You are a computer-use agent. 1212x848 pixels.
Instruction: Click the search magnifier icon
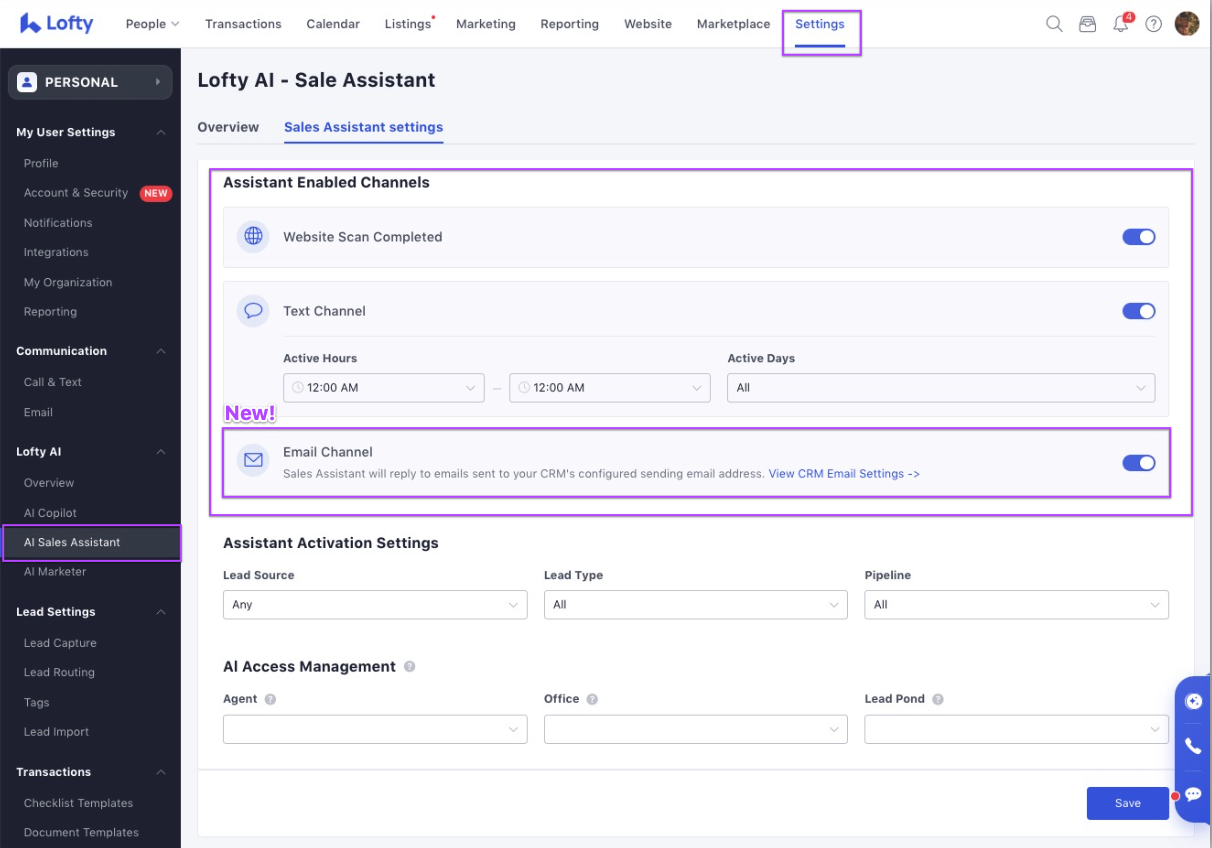pyautogui.click(x=1054, y=24)
